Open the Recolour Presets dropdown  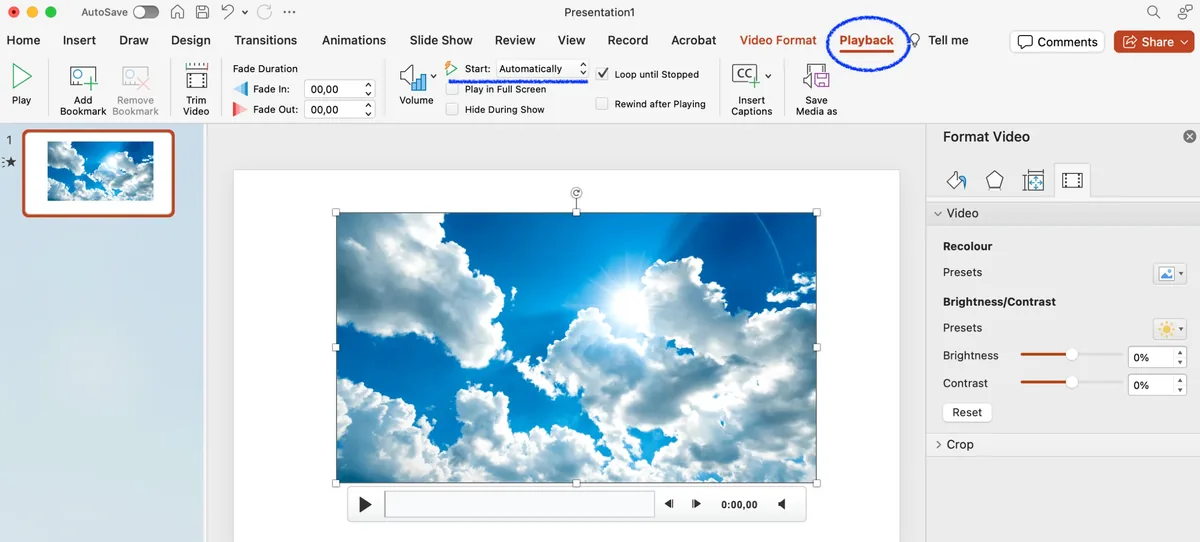[1169, 273]
